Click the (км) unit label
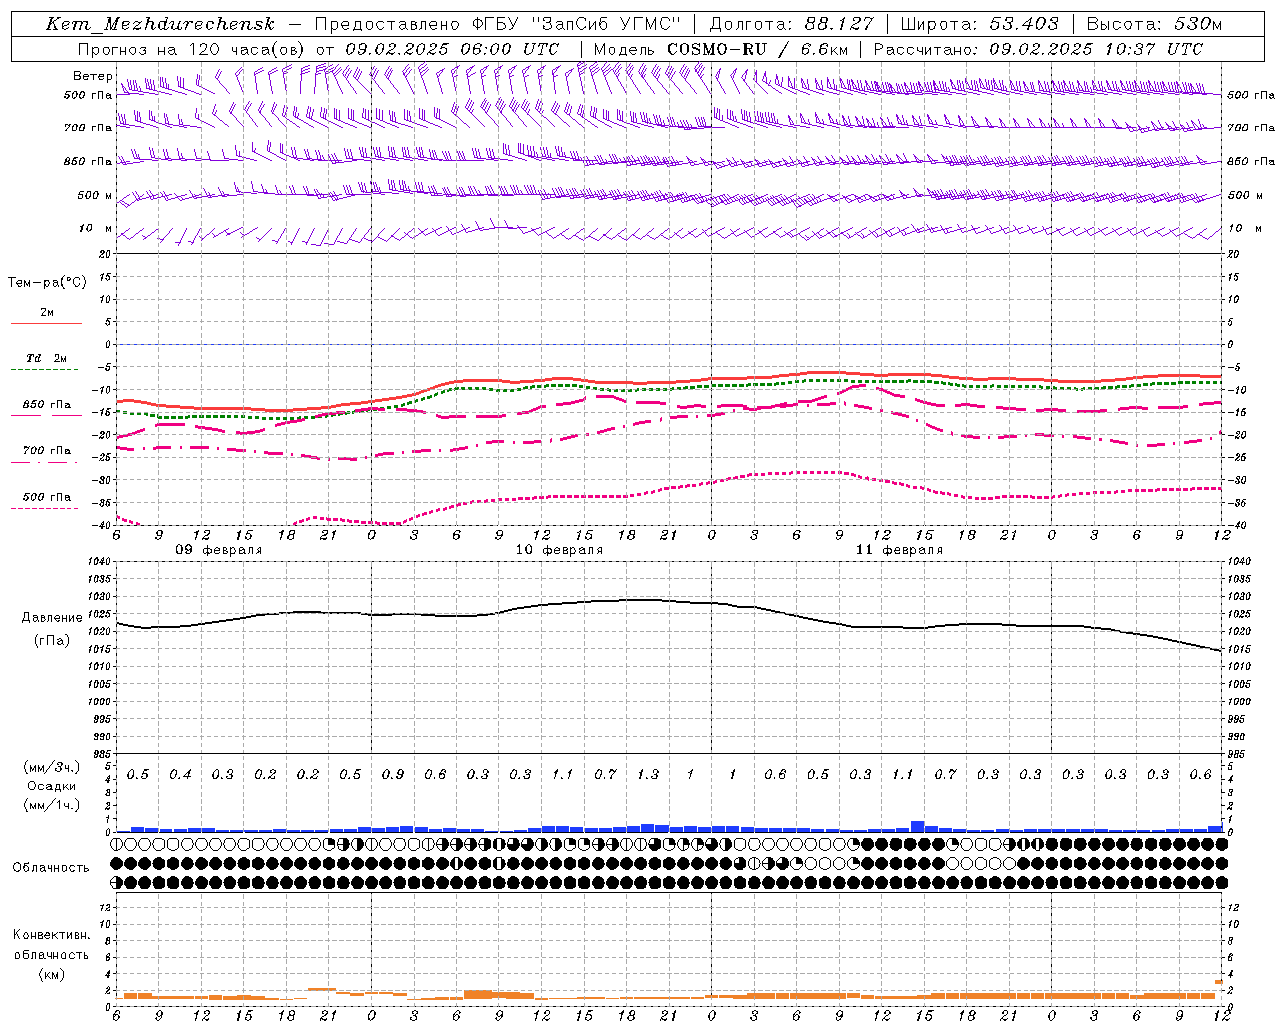Image resolution: width=1280 pixels, height=1024 pixels. tap(51, 974)
